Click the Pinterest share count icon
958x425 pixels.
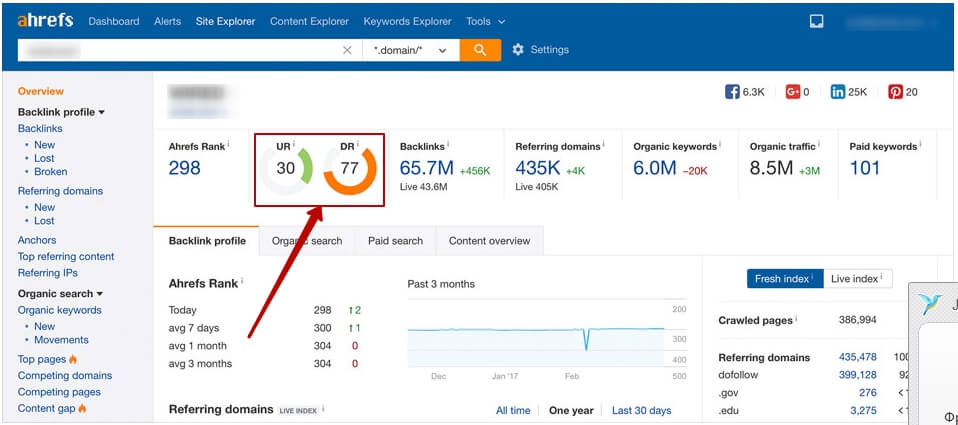pyautogui.click(x=895, y=92)
